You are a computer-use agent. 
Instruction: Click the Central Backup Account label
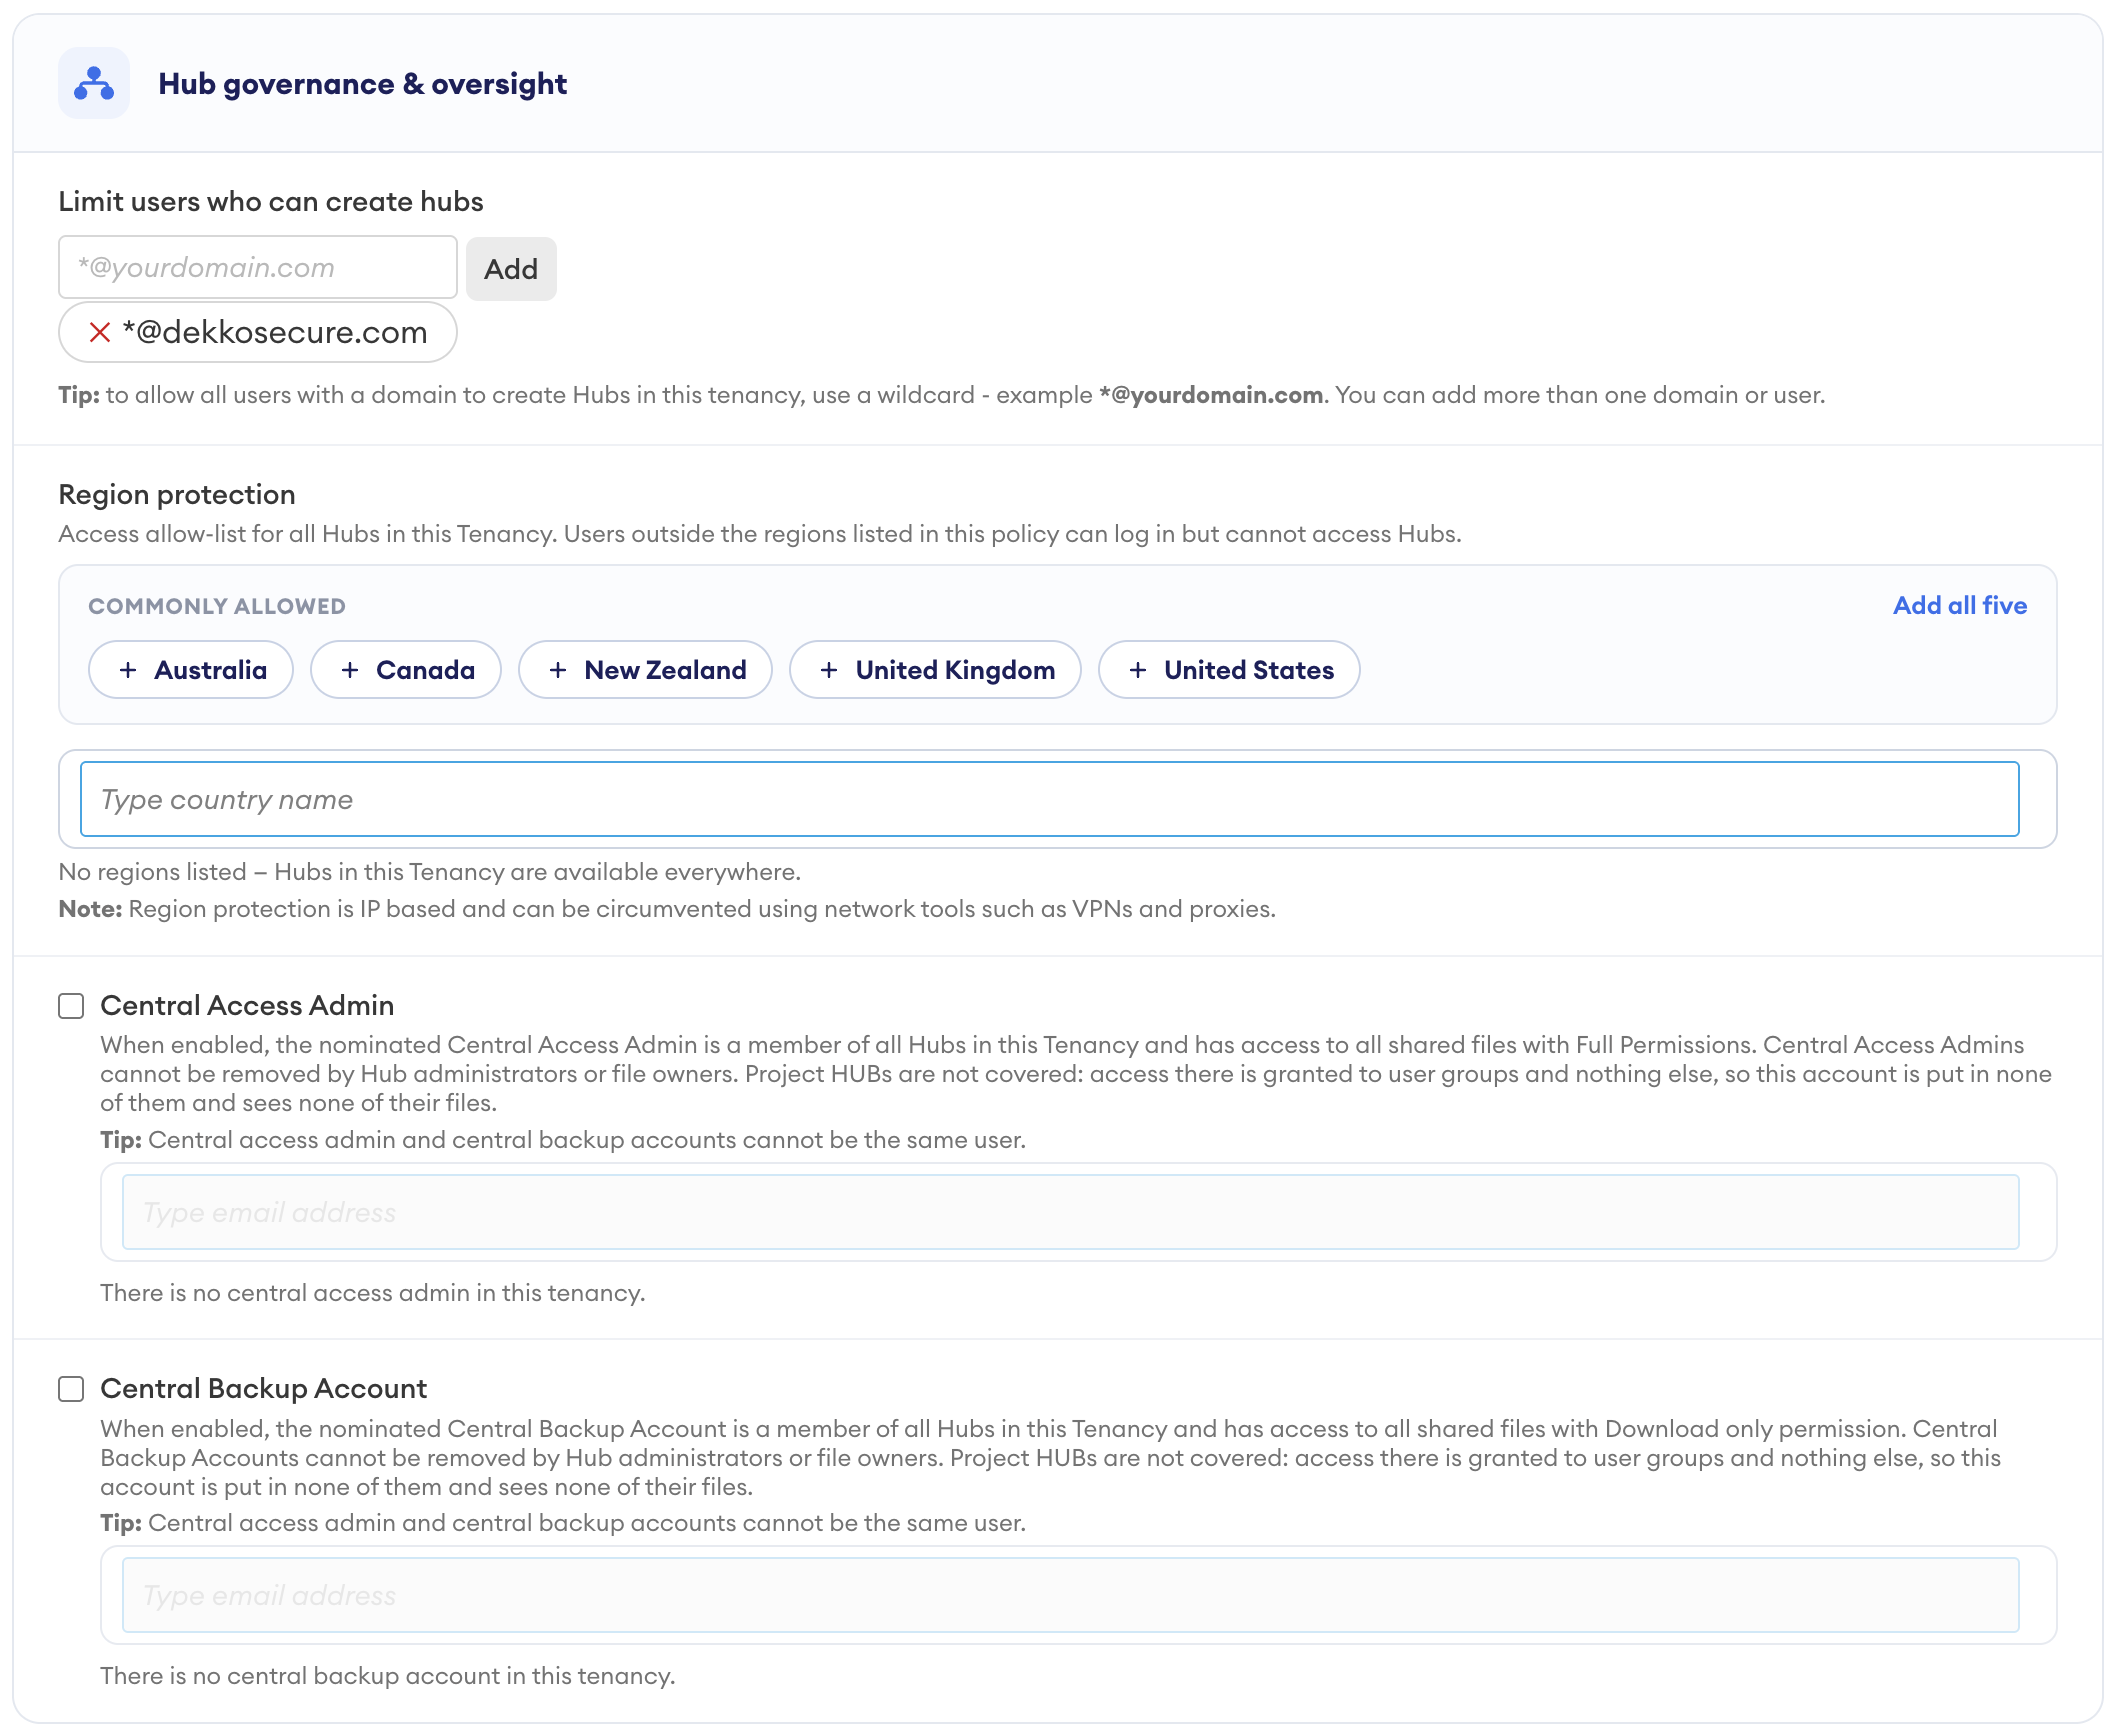(x=264, y=1389)
